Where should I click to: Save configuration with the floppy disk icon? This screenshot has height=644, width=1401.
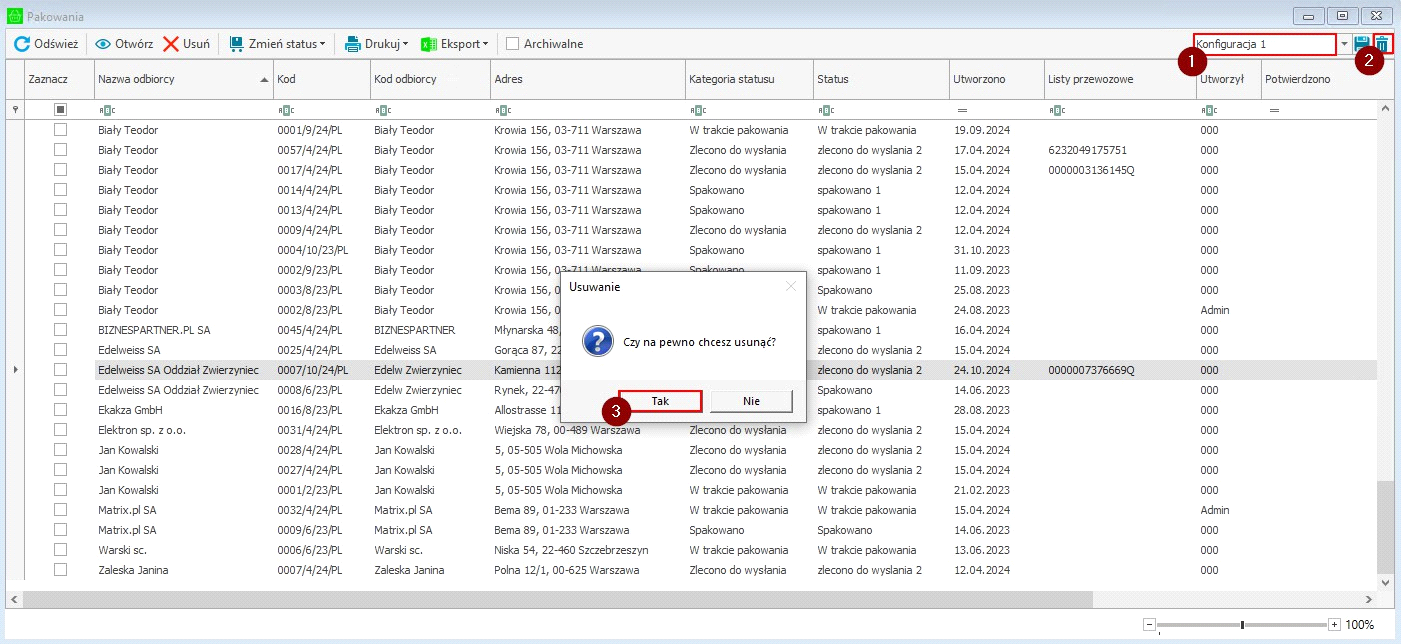click(x=1361, y=44)
